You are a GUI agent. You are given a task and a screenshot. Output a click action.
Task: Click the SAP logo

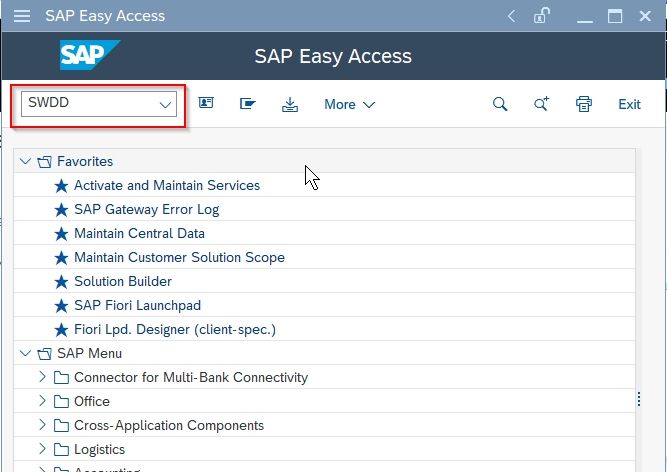[x=90, y=55]
